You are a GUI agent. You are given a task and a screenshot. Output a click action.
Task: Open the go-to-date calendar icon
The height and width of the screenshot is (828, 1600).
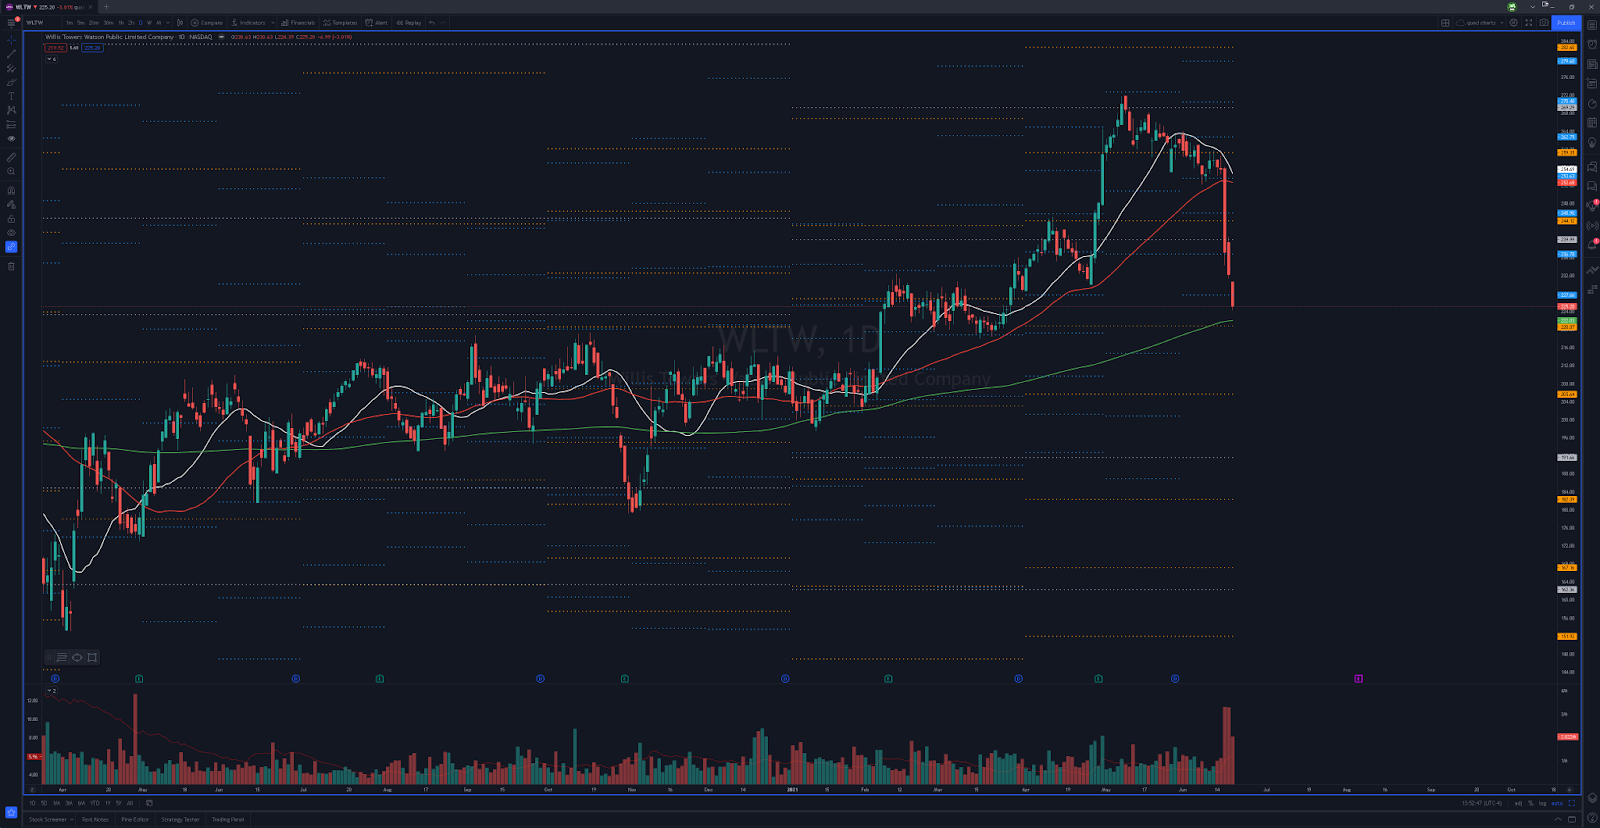click(x=149, y=803)
